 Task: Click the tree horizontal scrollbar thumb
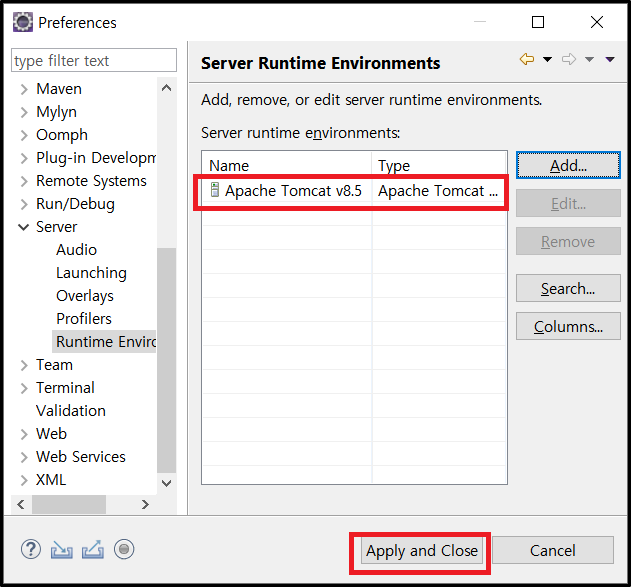(69, 504)
